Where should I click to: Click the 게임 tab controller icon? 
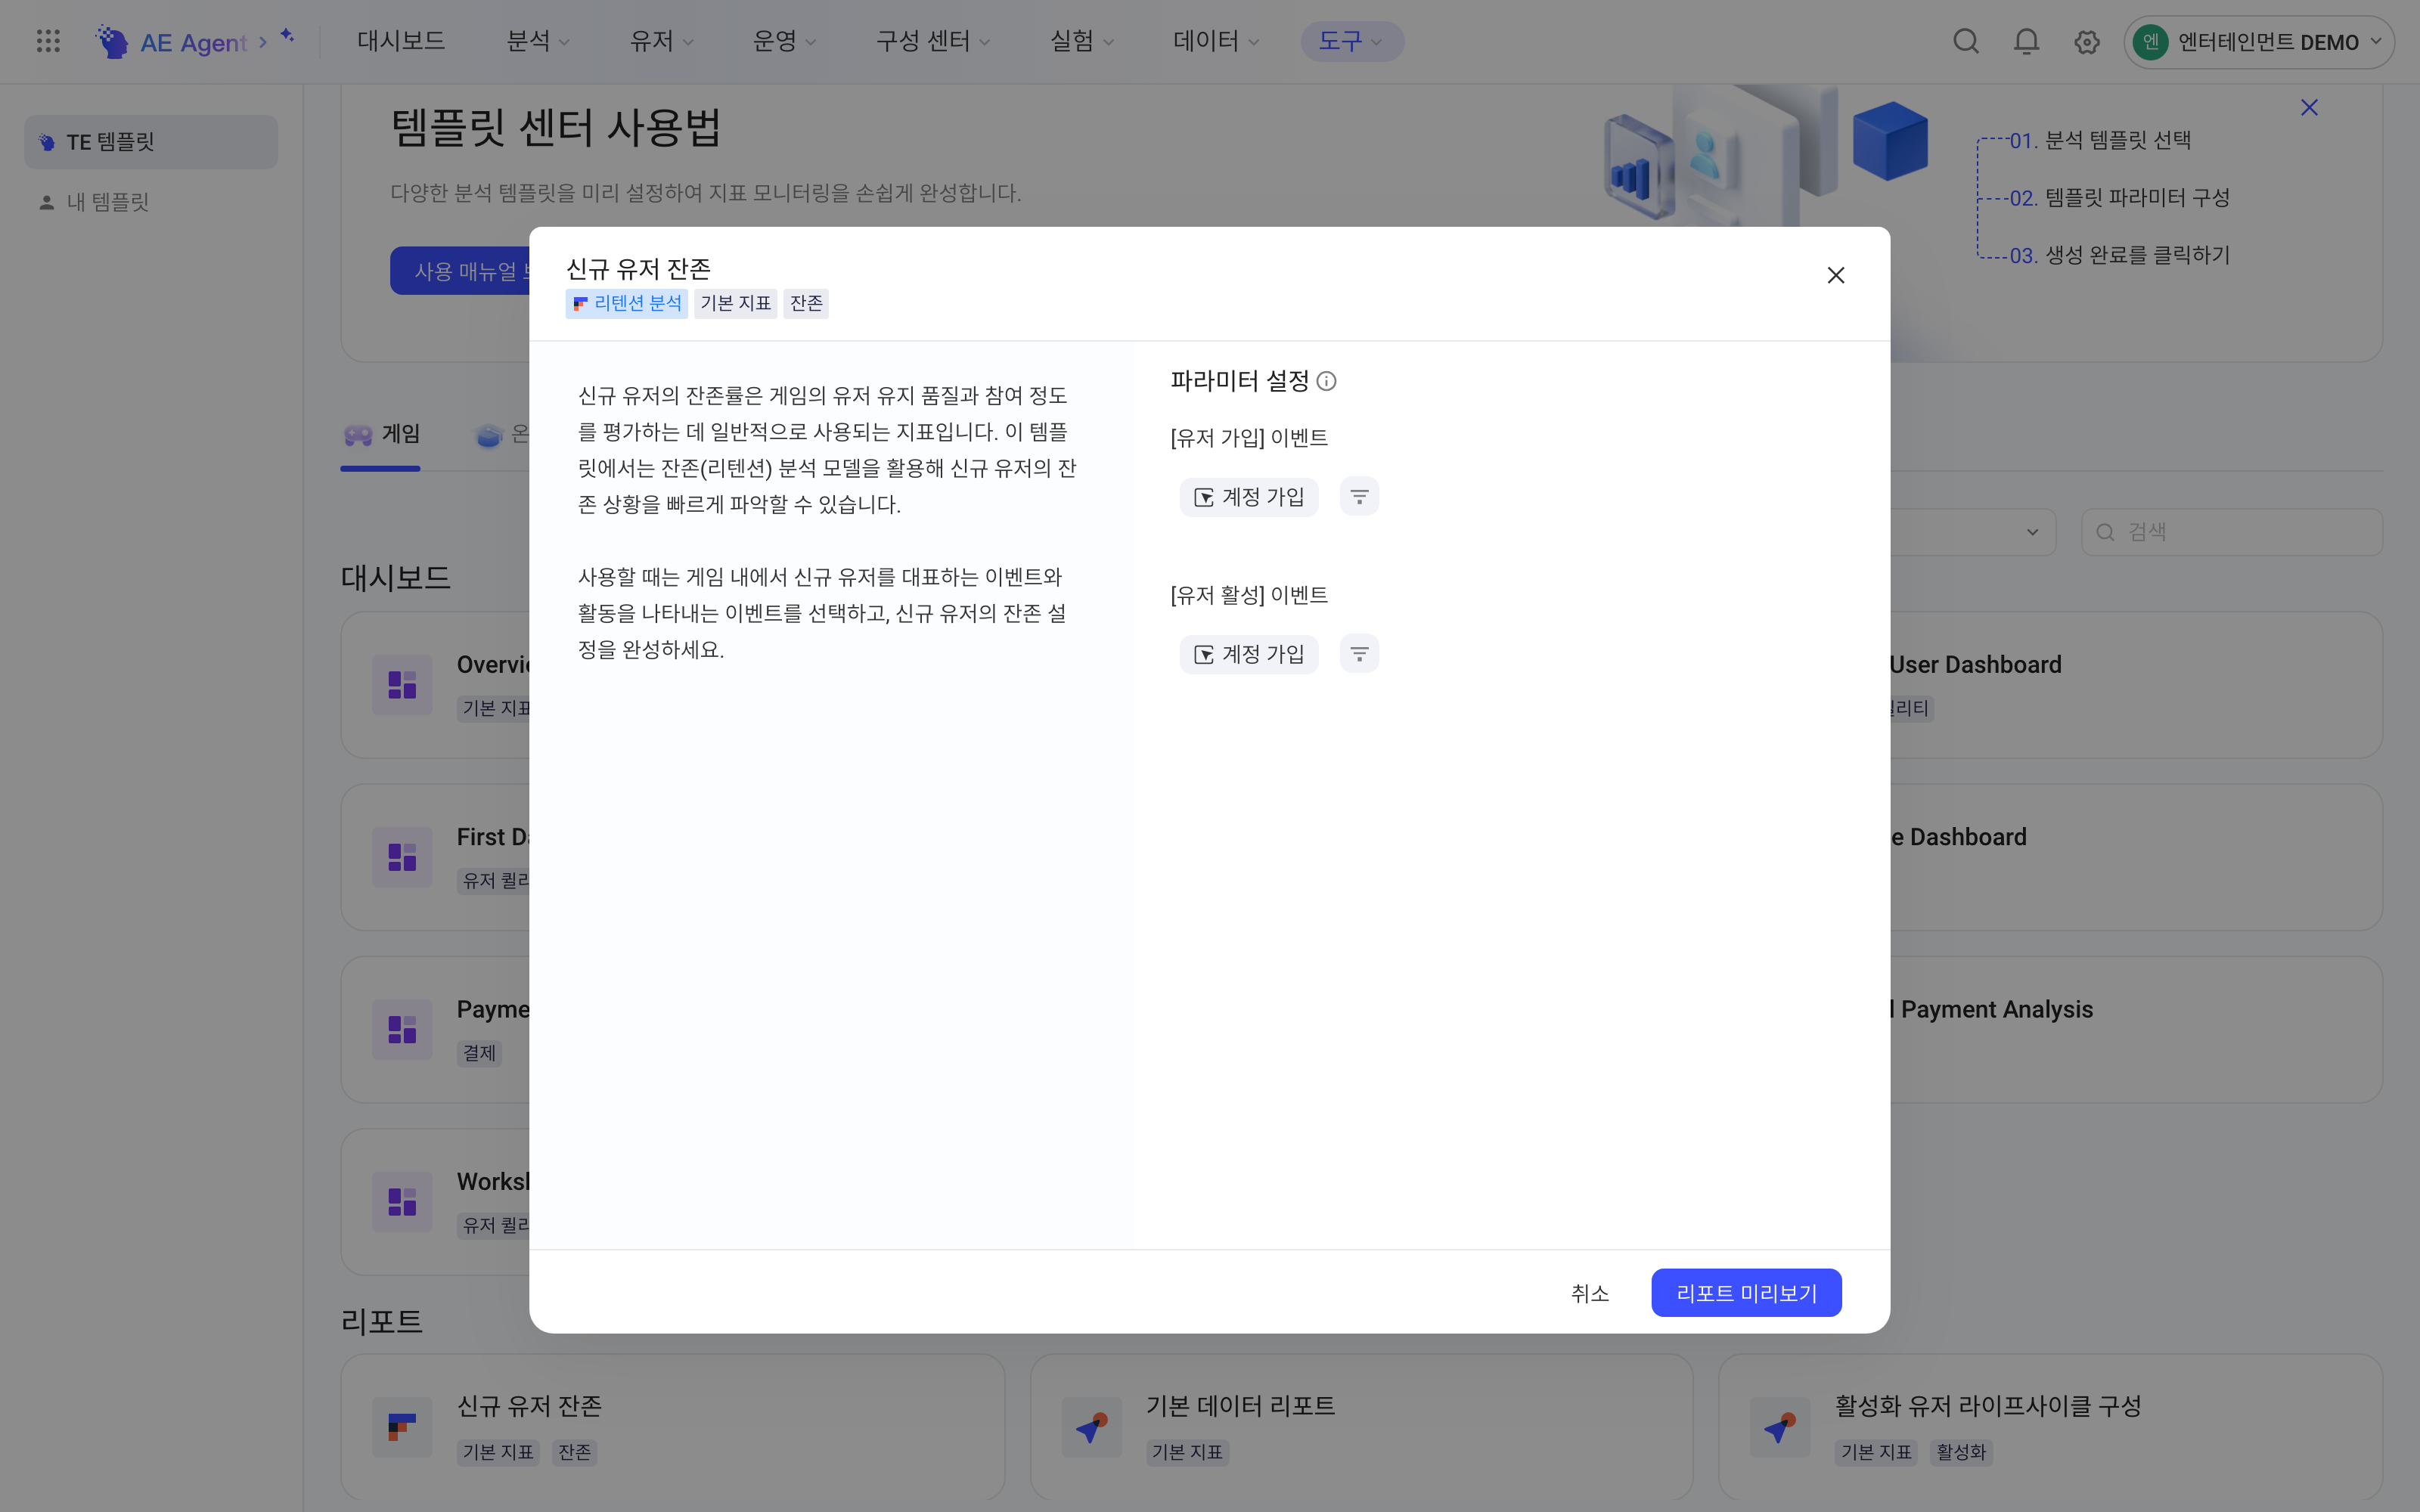[358, 435]
